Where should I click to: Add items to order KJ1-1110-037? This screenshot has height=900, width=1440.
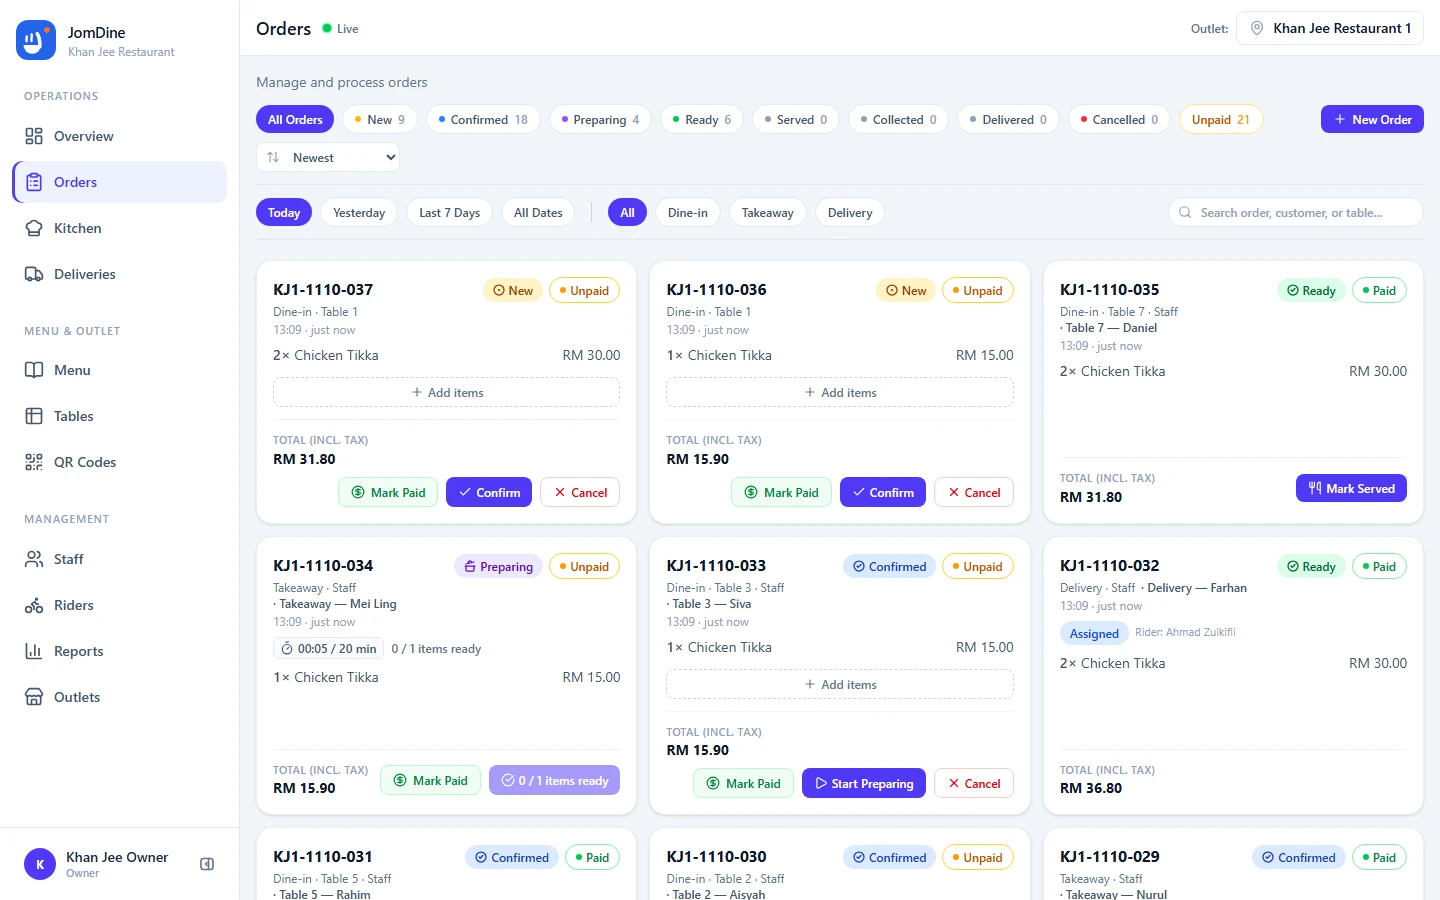click(446, 393)
